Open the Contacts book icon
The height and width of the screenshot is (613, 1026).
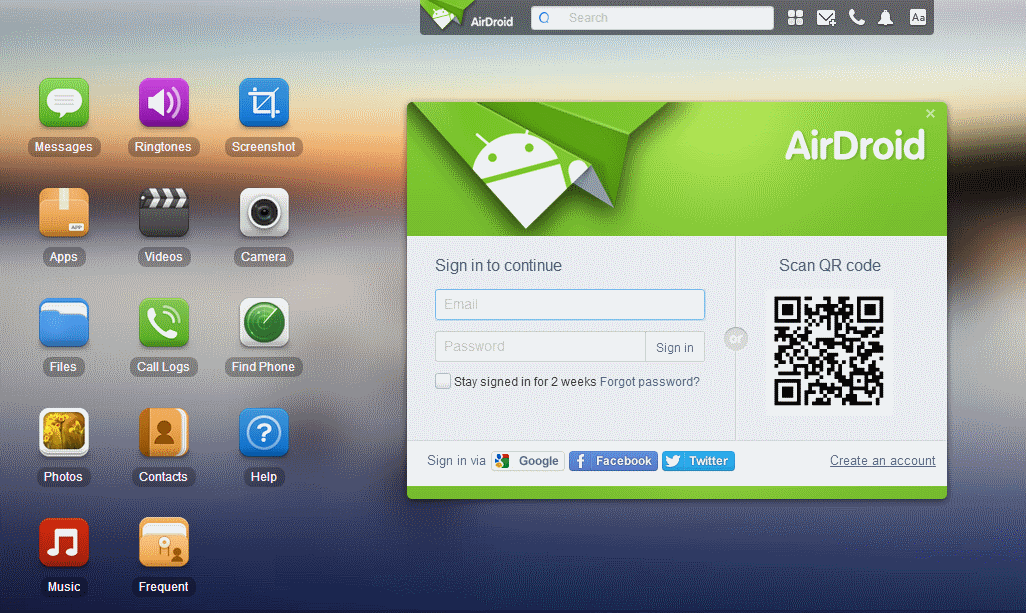tap(164, 432)
